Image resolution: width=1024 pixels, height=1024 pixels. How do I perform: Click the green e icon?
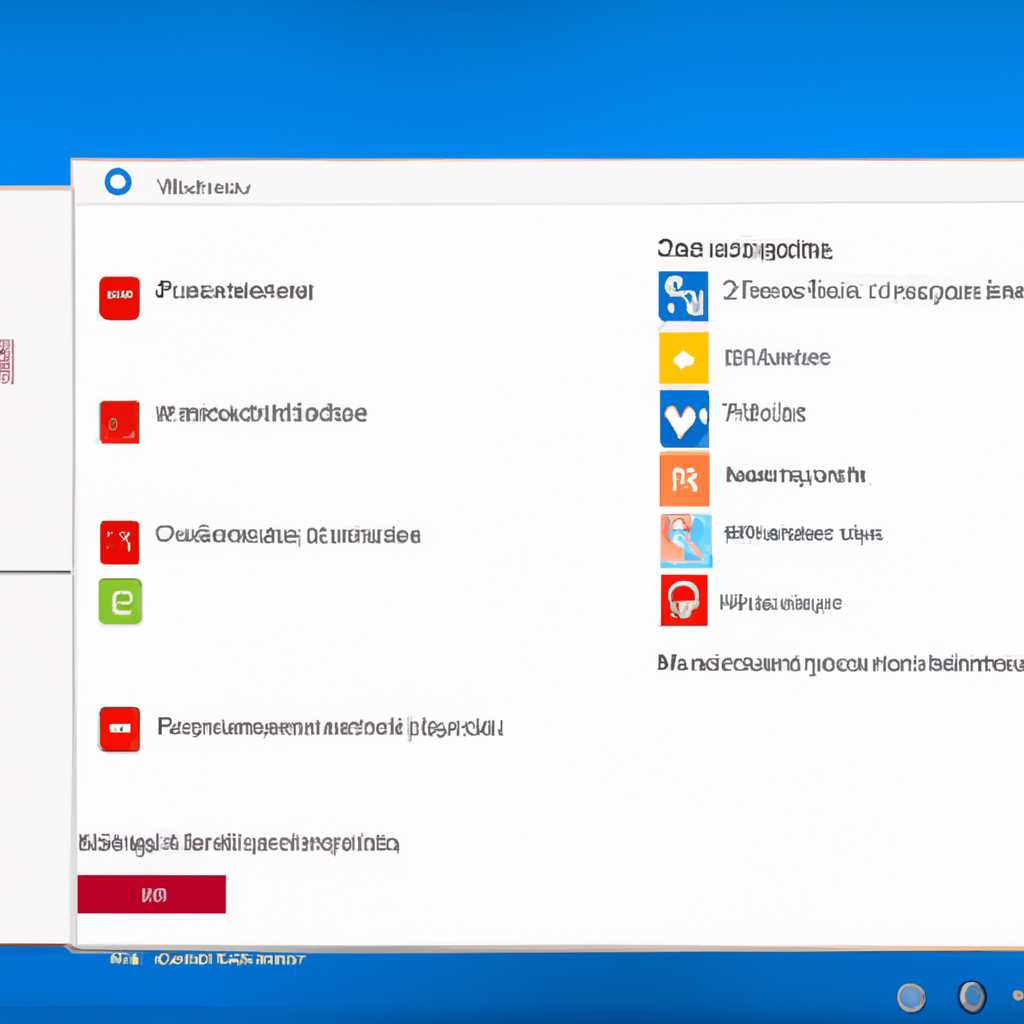click(120, 601)
